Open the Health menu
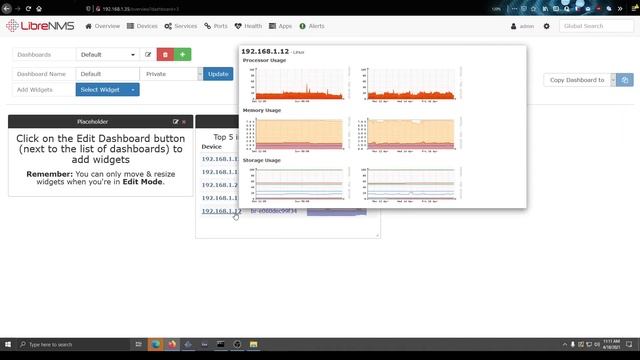The width and height of the screenshot is (640, 360). pos(248,26)
